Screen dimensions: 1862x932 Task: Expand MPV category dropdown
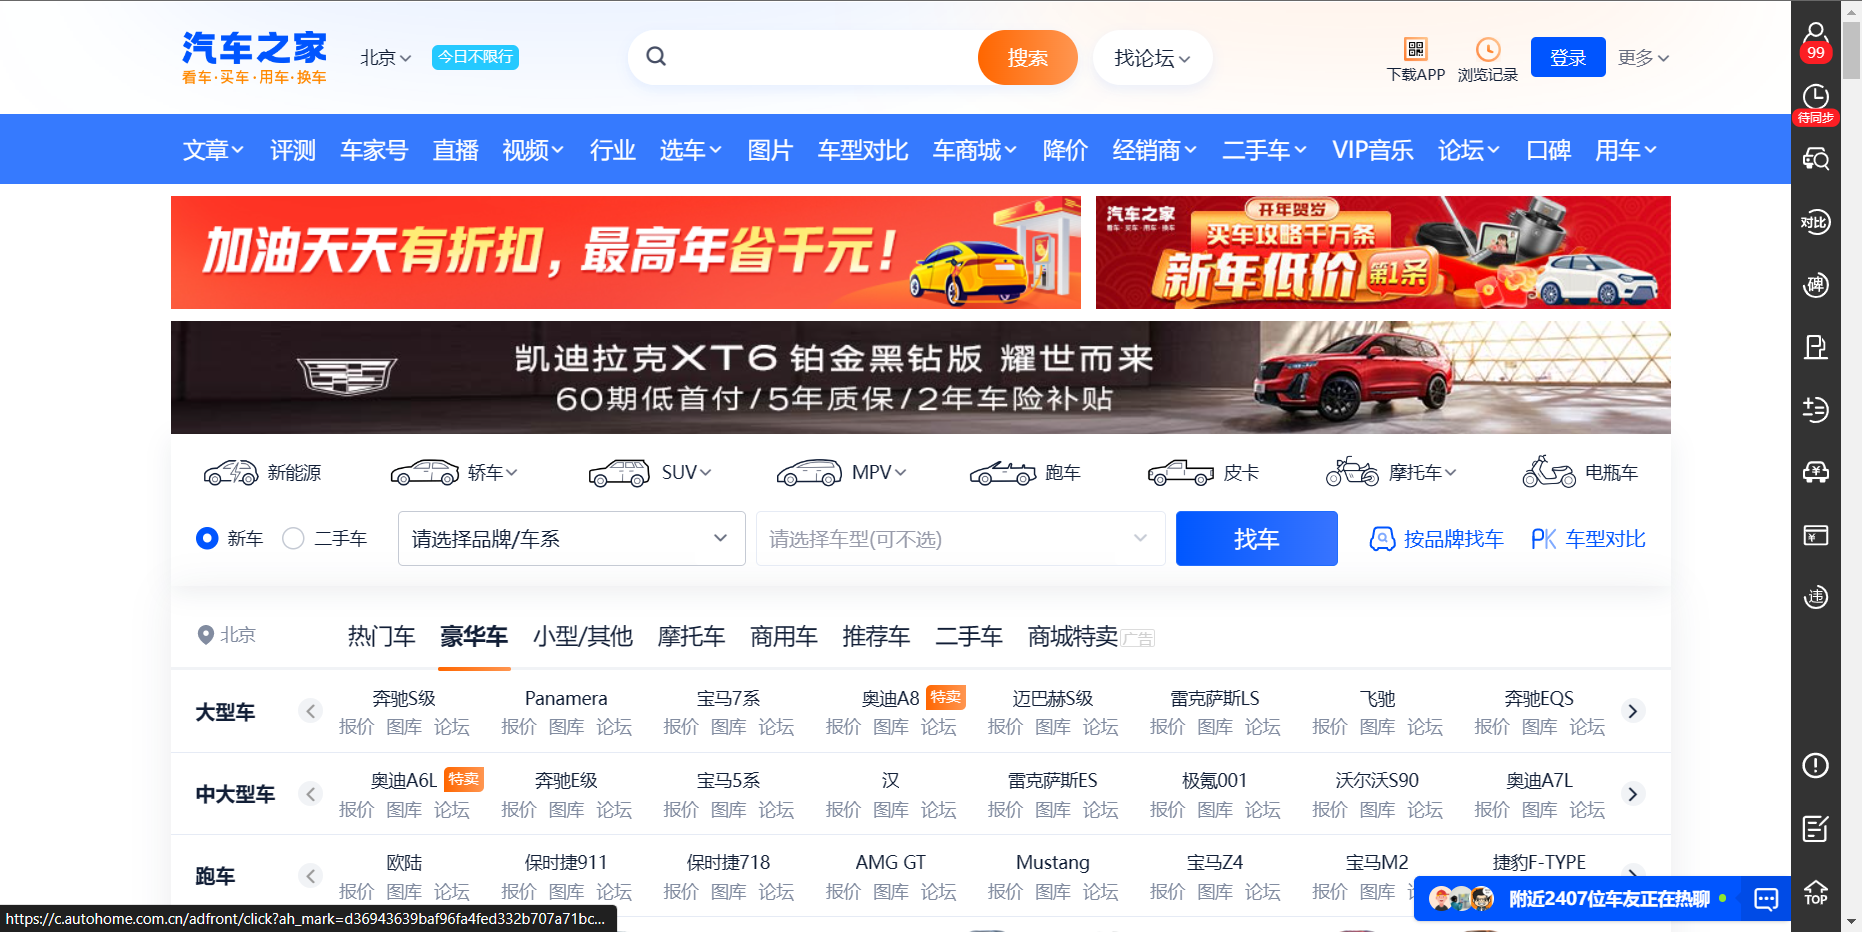[x=879, y=472]
